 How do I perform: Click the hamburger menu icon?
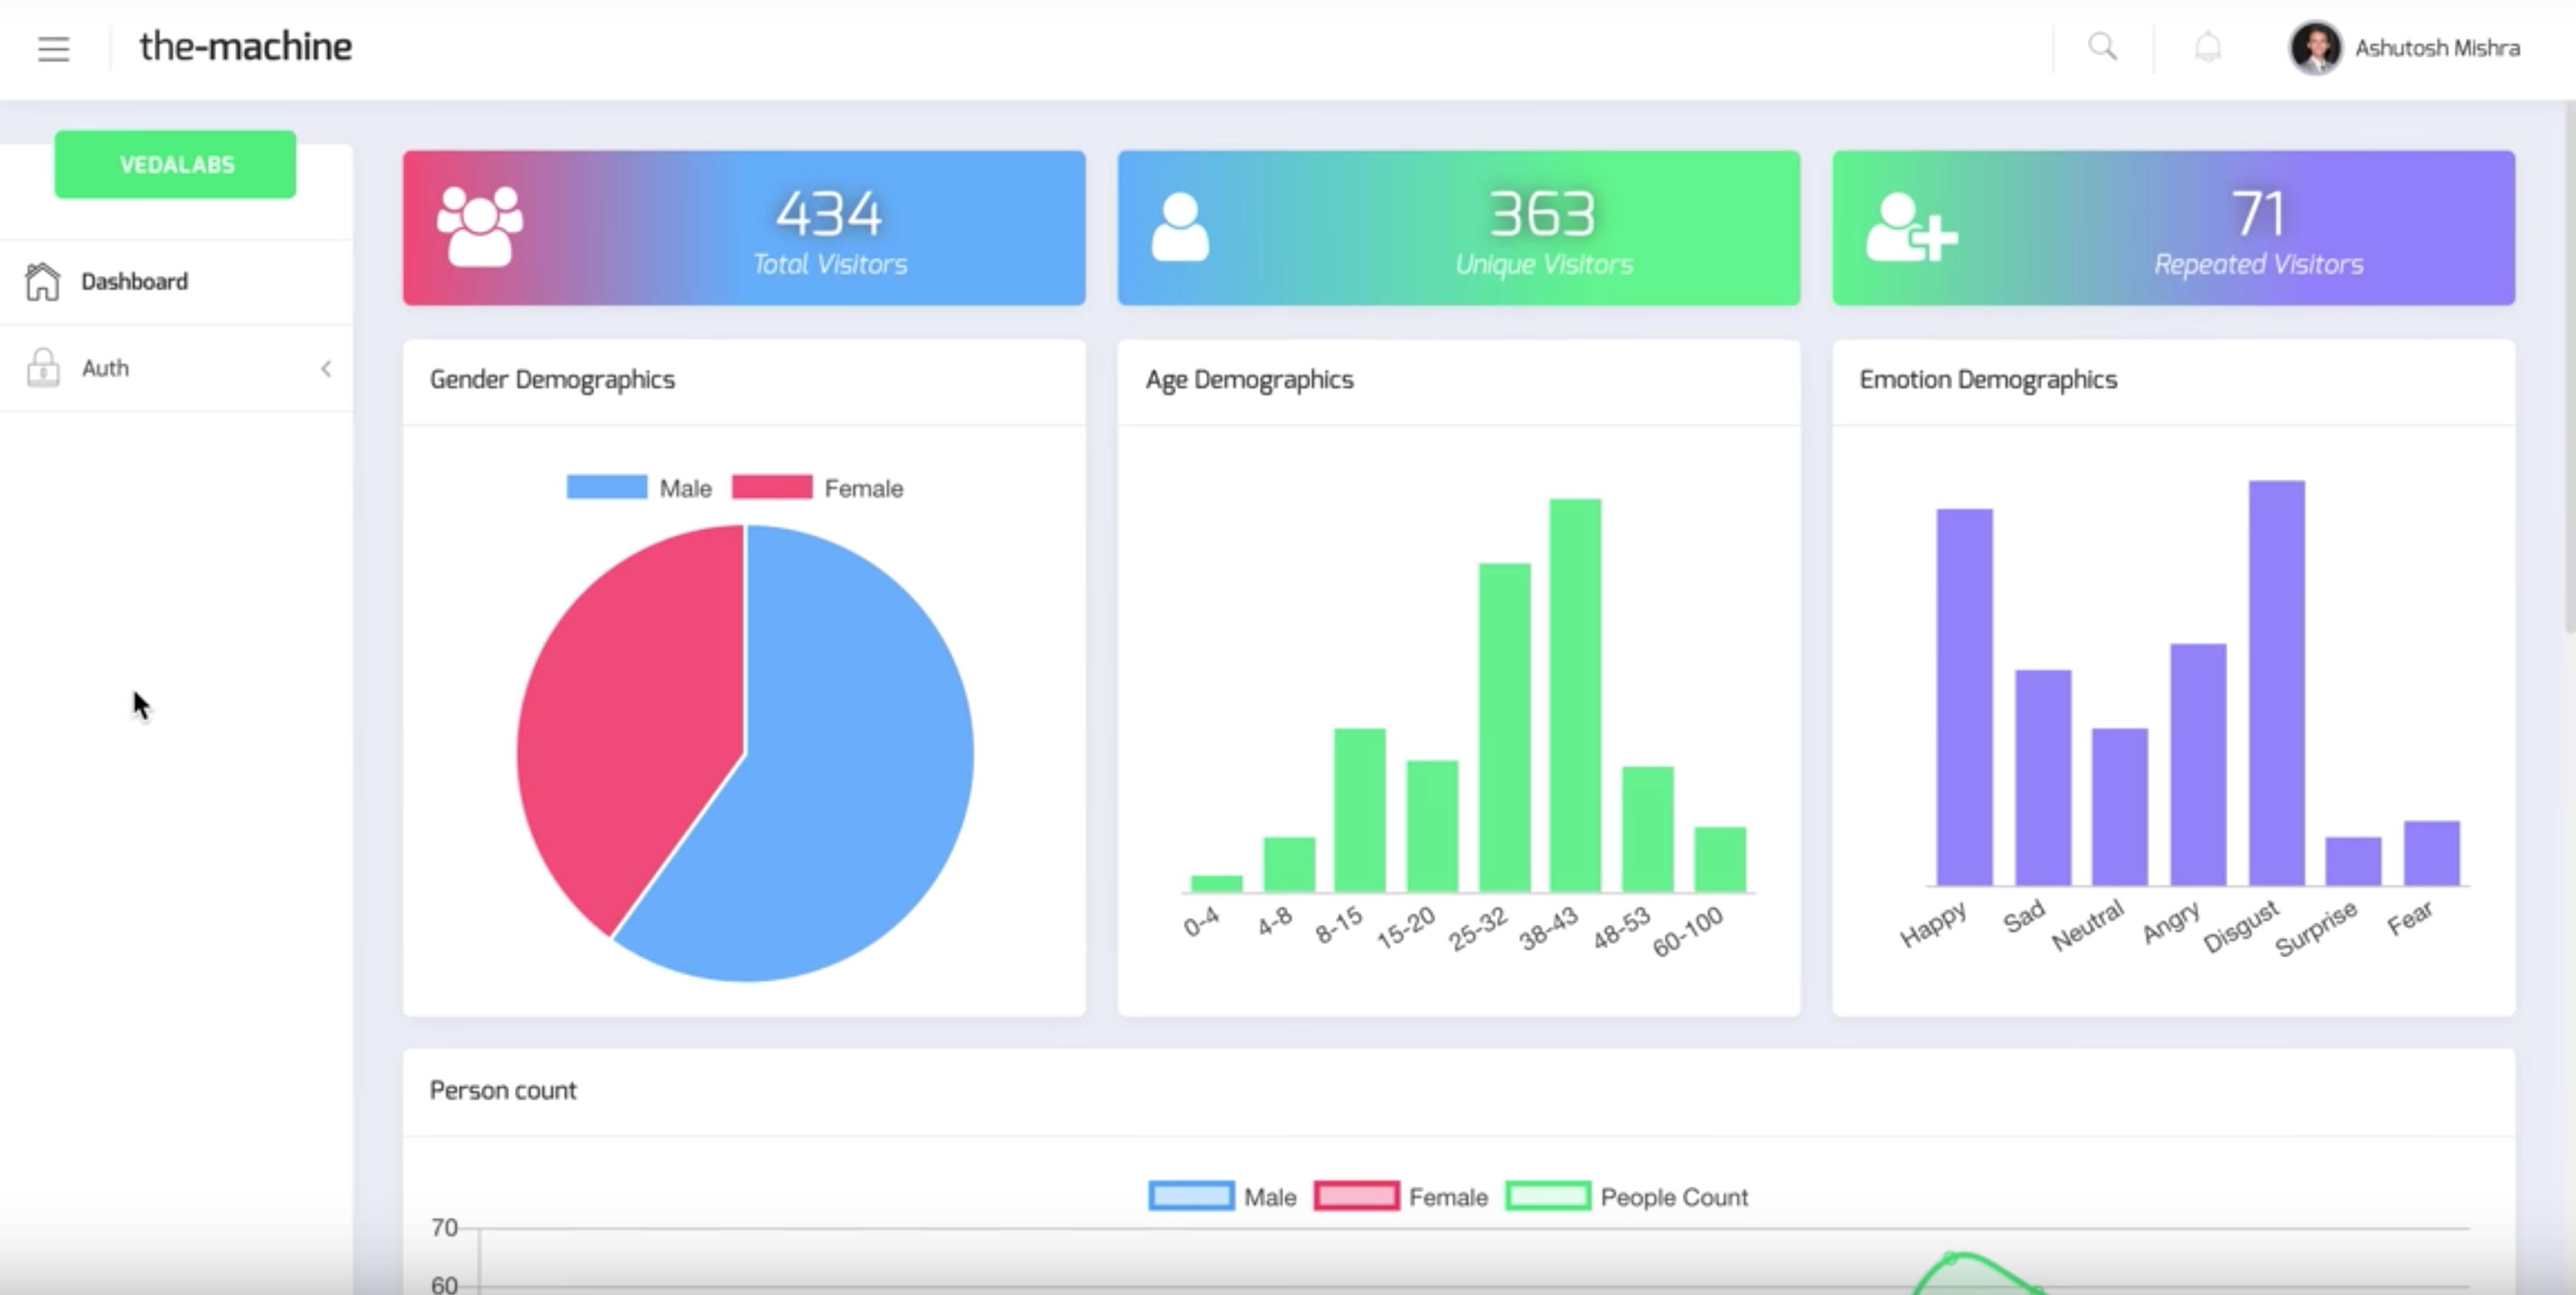click(x=54, y=49)
